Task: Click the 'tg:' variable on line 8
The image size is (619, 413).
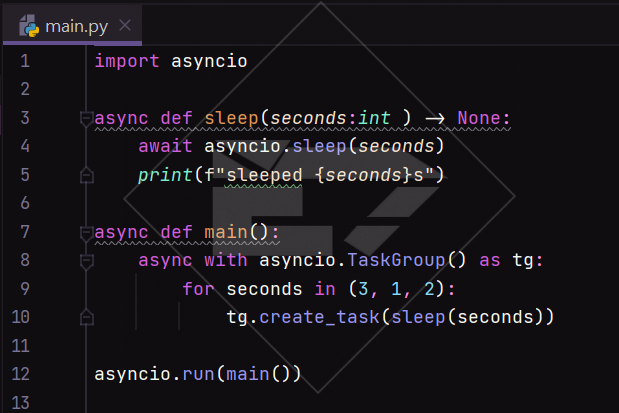Action: [528, 260]
